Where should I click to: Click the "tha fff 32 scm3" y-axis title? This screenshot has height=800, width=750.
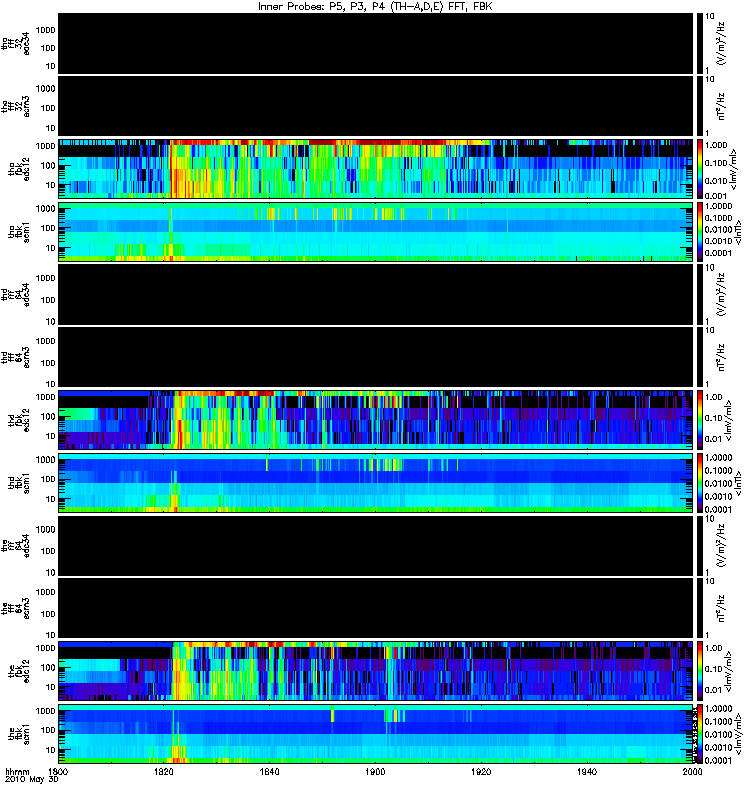pos(15,107)
